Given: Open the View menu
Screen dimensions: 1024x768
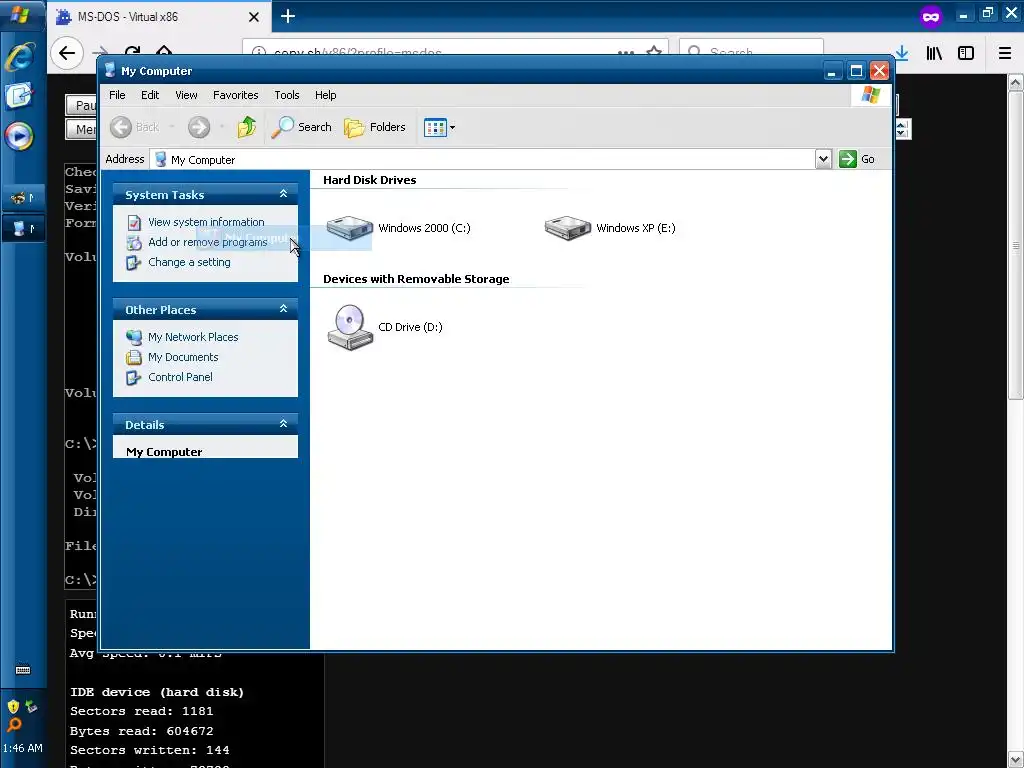Looking at the screenshot, I should pyautogui.click(x=186, y=95).
